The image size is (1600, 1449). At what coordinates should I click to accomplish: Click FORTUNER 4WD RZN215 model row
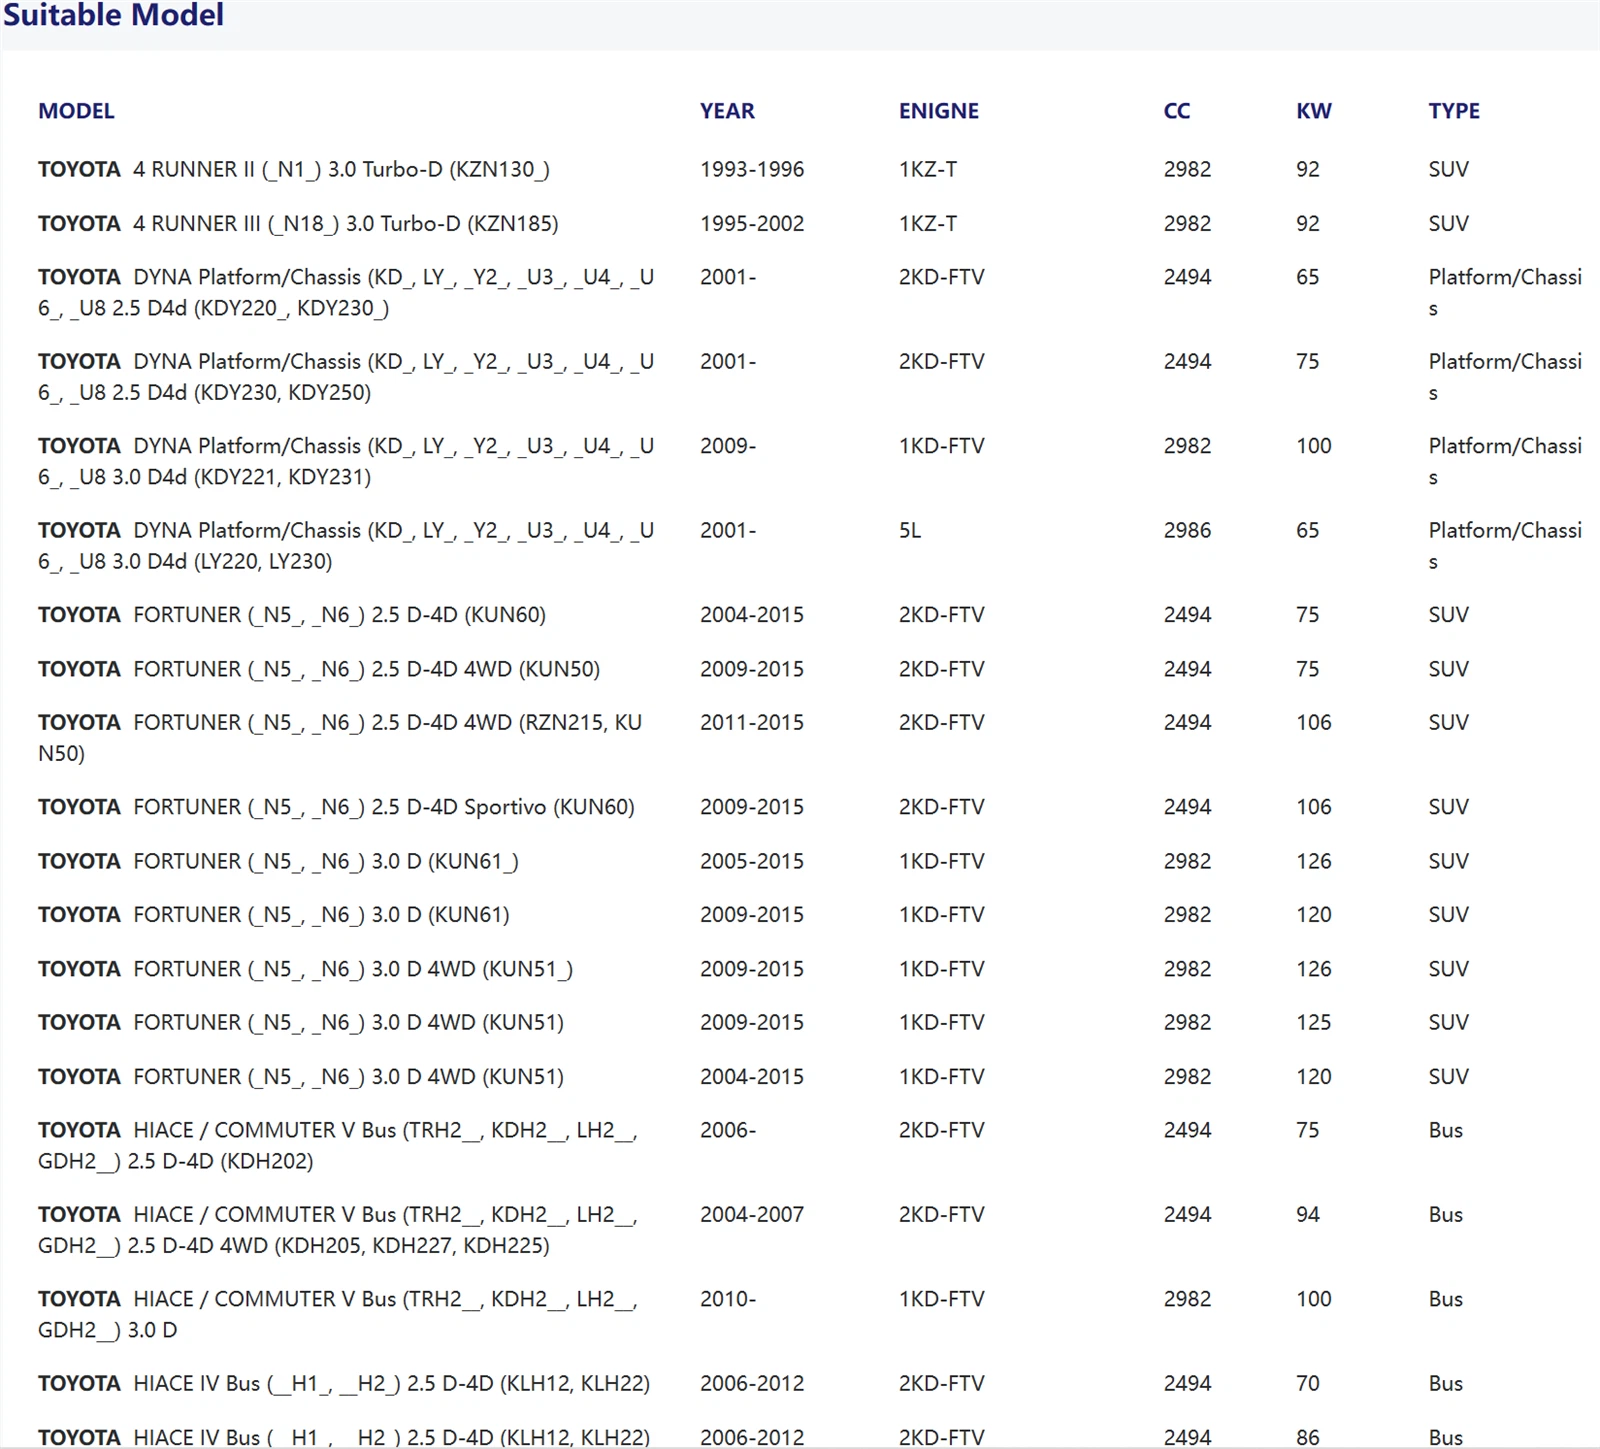click(x=340, y=738)
